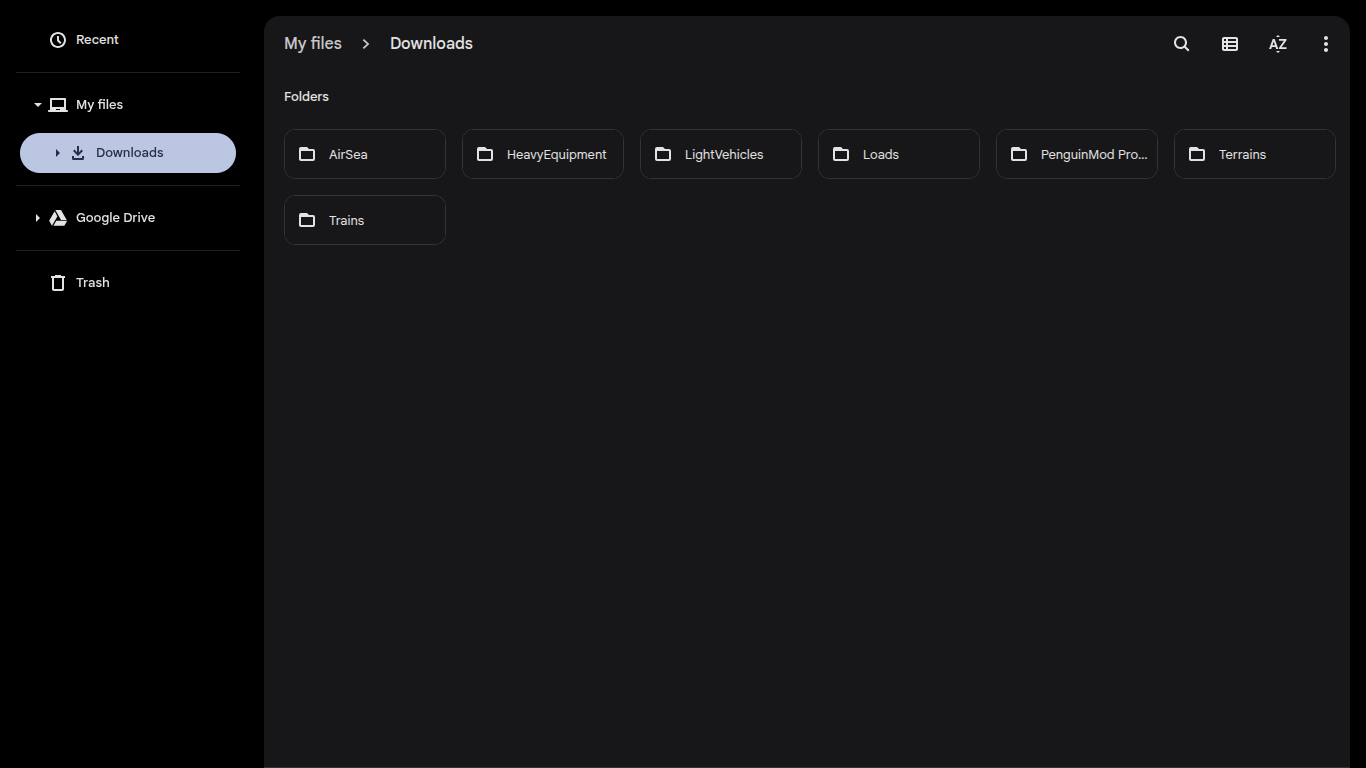Collapse the My files tree section
Viewport: 1366px width, 768px height.
(38, 105)
